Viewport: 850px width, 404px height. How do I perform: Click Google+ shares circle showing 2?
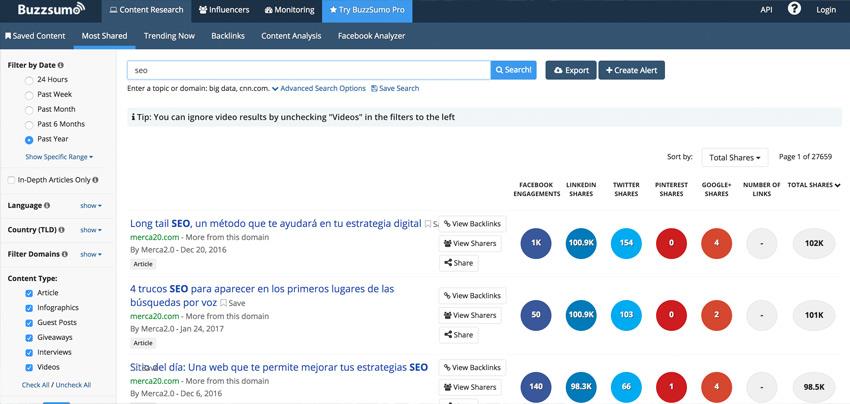pos(717,315)
